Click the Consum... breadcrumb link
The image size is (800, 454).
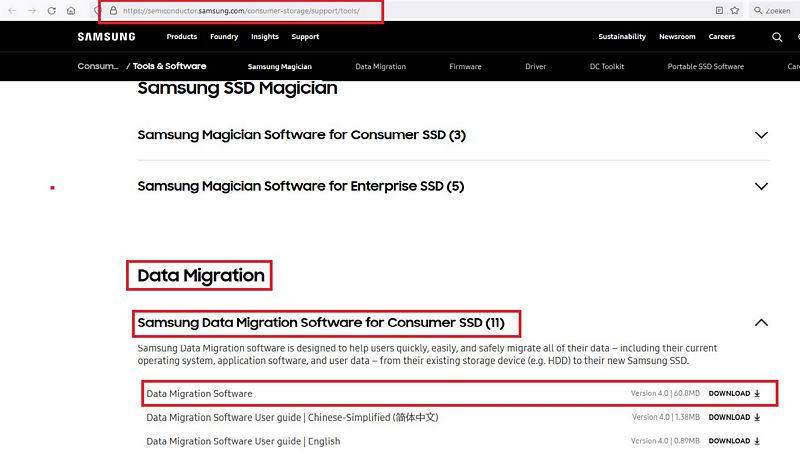click(x=98, y=66)
